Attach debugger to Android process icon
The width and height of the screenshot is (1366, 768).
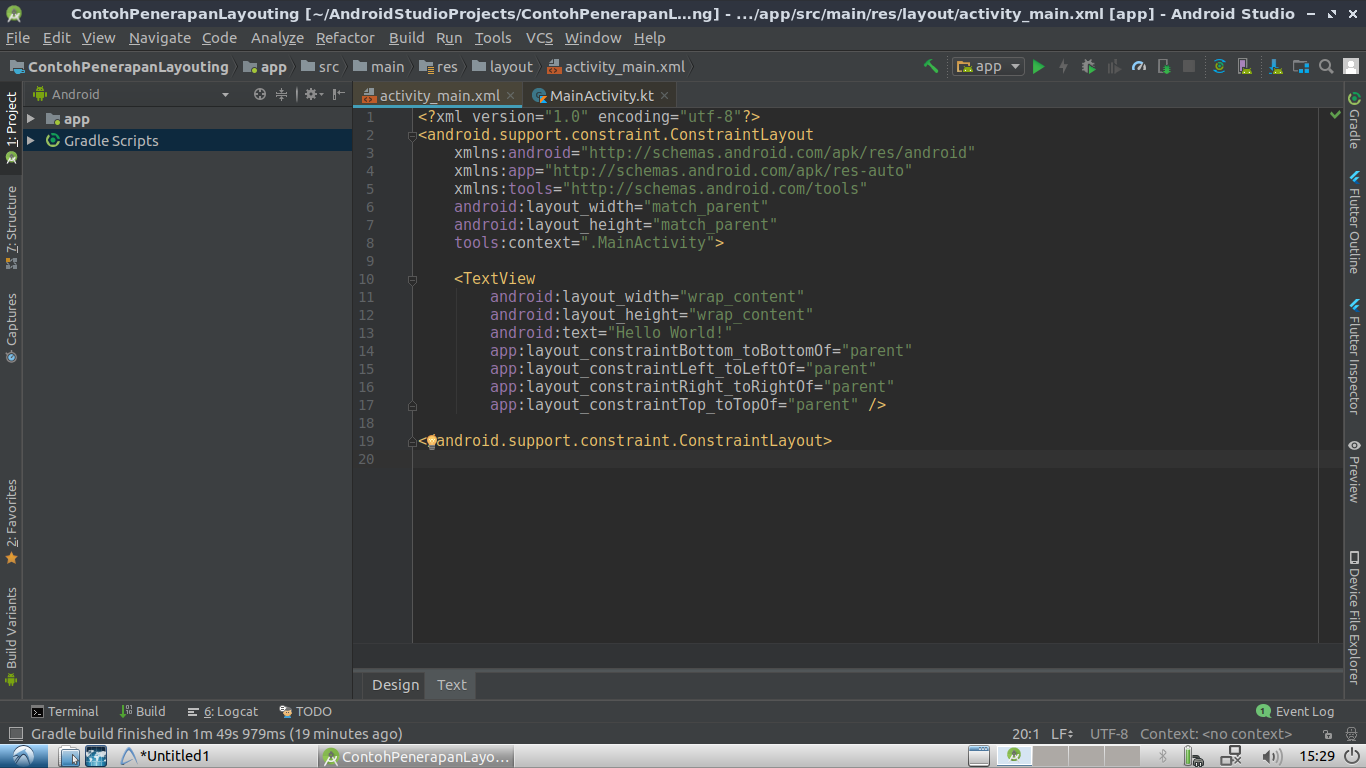tap(1164, 67)
